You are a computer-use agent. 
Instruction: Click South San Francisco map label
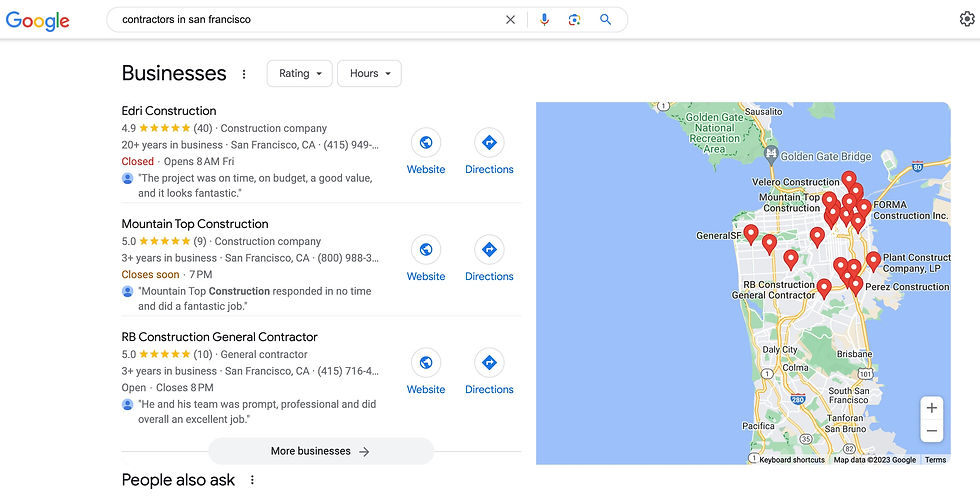849,395
